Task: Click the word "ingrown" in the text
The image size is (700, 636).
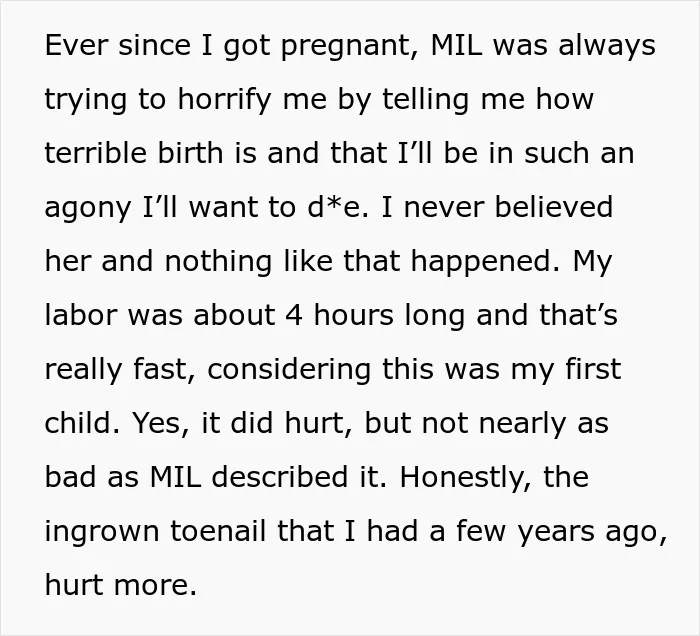Action: 102,532
